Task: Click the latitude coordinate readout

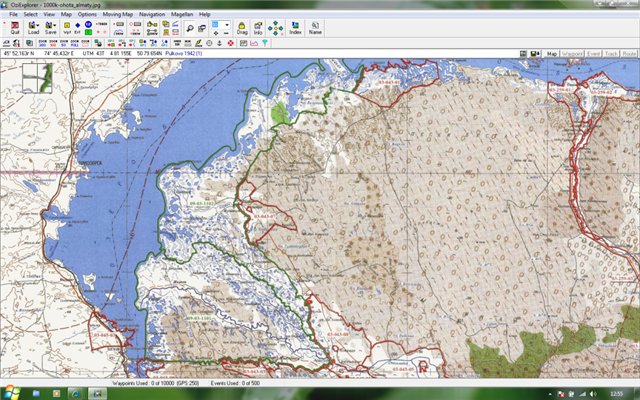Action: [x=19, y=53]
